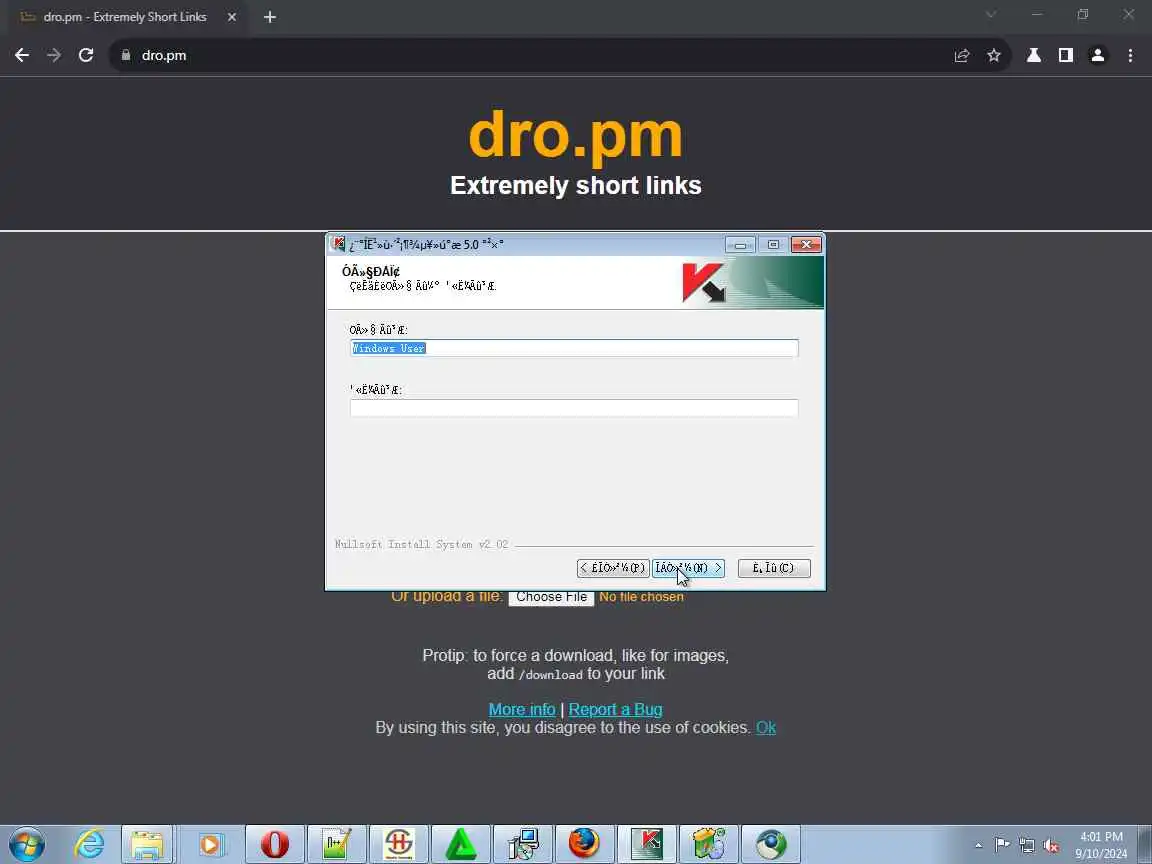The height and width of the screenshot is (864, 1152).
Task: Open the computer network taskbar icon
Action: 523,844
